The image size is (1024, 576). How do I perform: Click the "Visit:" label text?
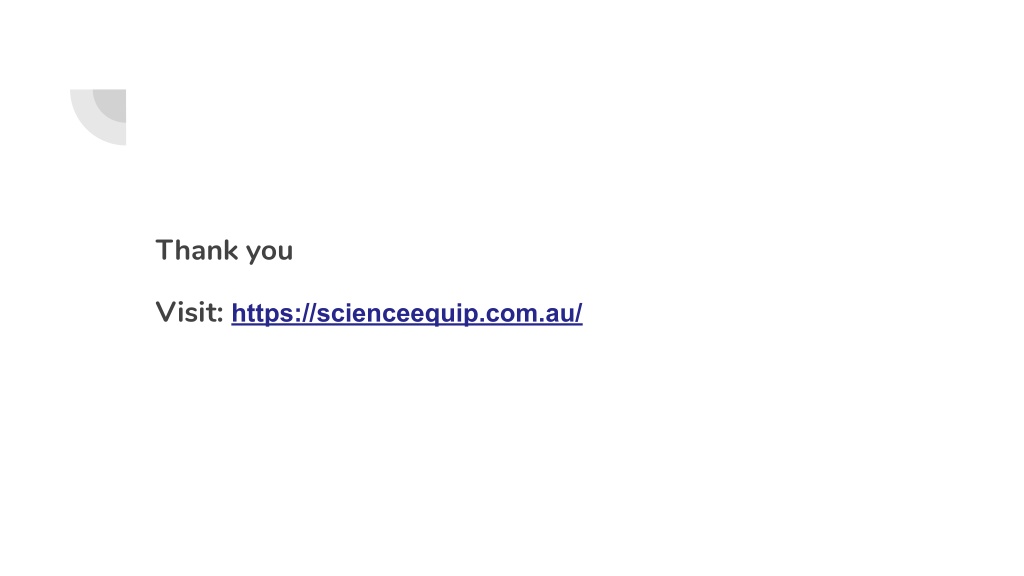coord(189,312)
